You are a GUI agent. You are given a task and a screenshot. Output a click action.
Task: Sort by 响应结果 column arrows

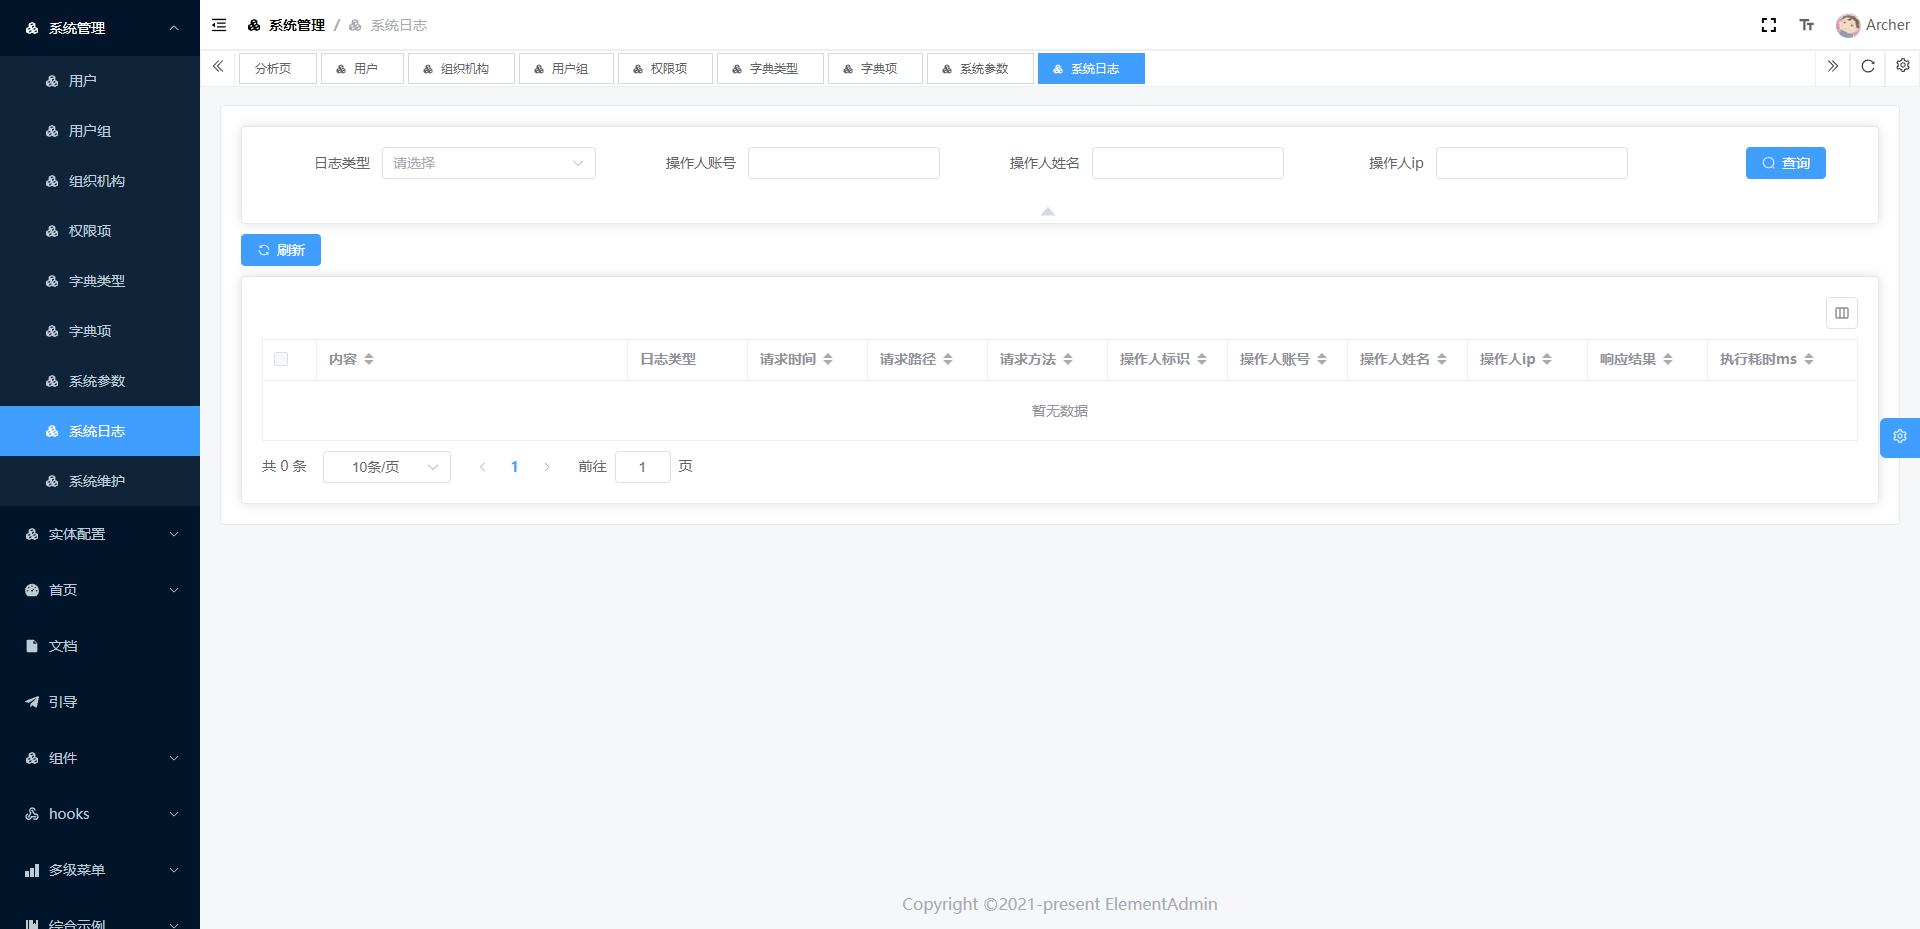[1668, 359]
